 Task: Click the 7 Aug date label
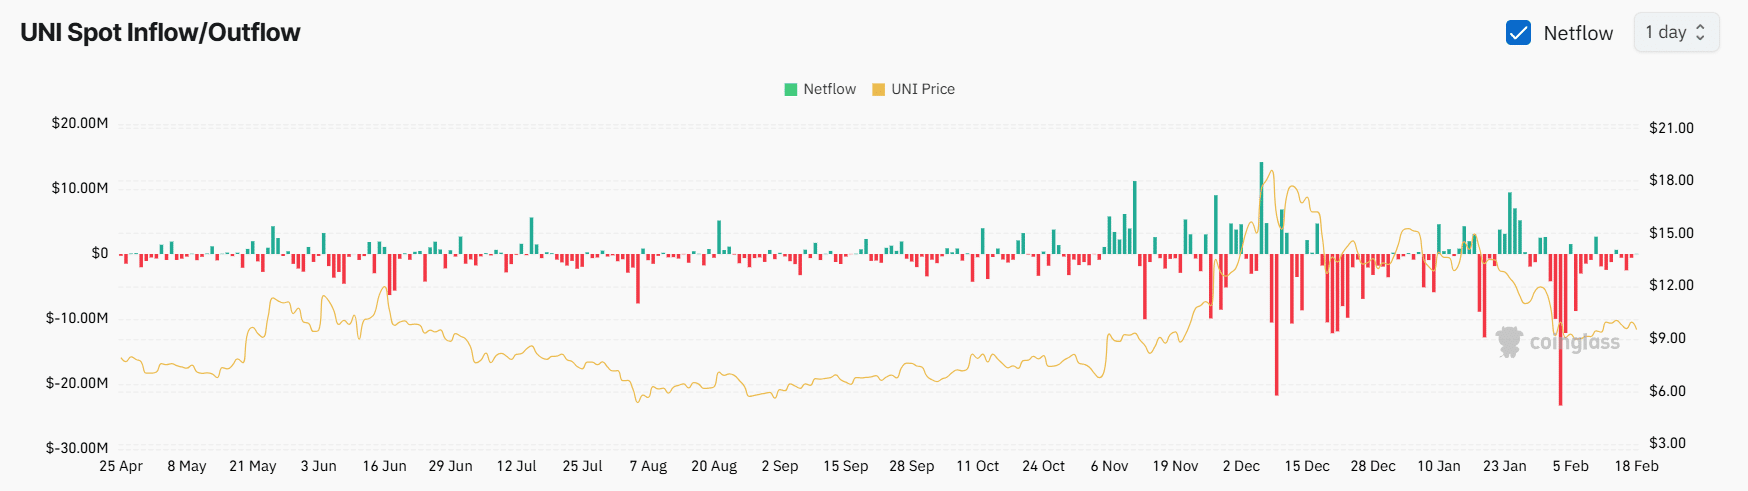(x=648, y=466)
